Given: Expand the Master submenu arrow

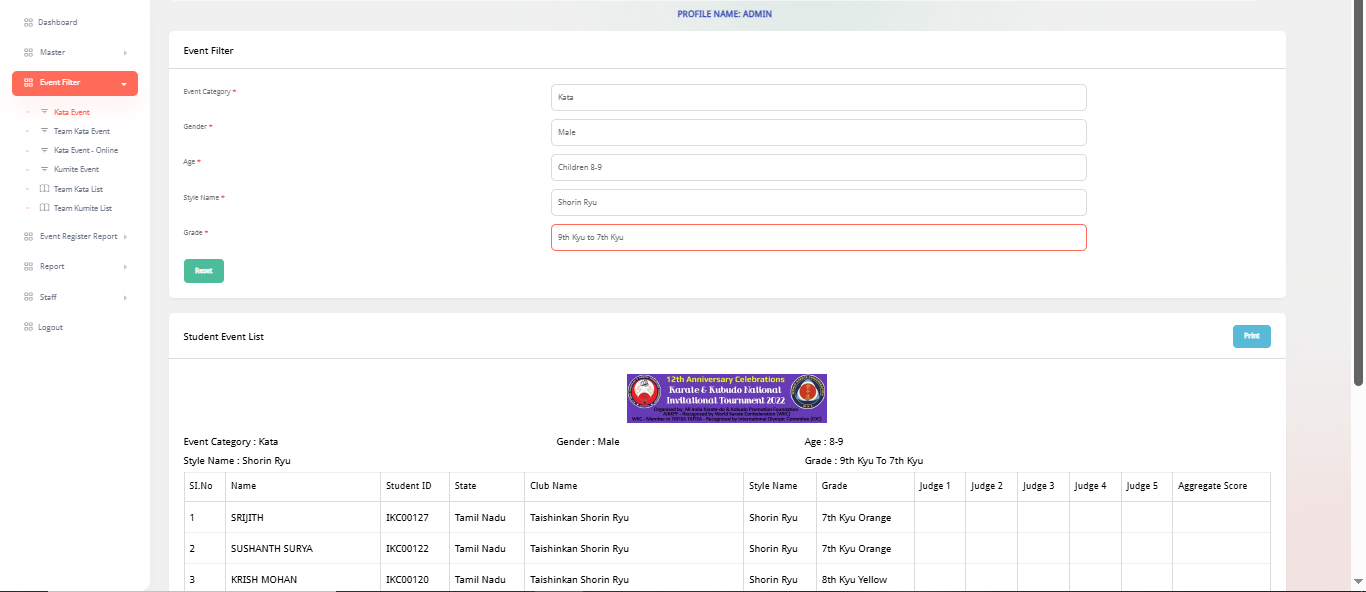Looking at the screenshot, I should [x=125, y=52].
